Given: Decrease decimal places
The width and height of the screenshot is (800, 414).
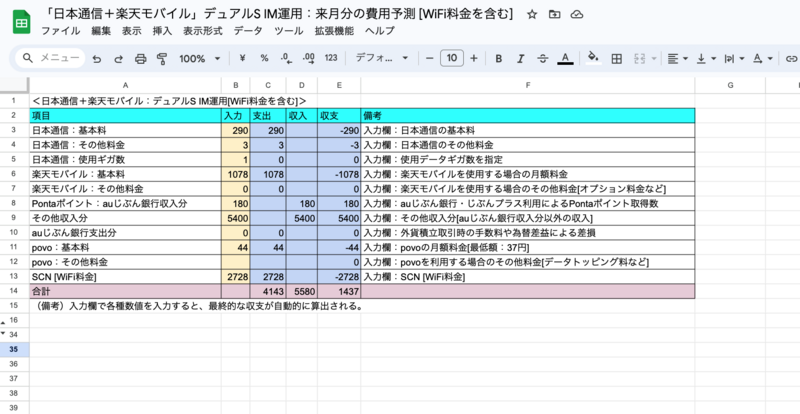Looking at the screenshot, I should (x=286, y=58).
